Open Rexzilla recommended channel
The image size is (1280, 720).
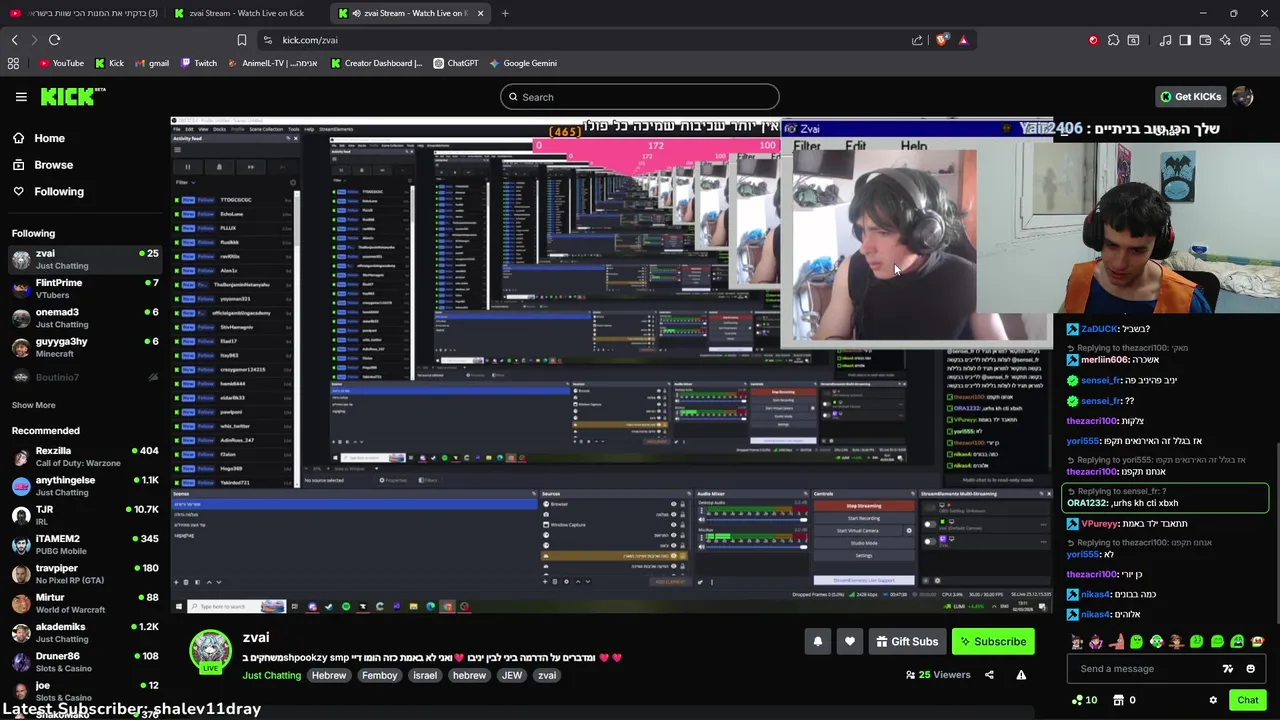click(x=85, y=457)
